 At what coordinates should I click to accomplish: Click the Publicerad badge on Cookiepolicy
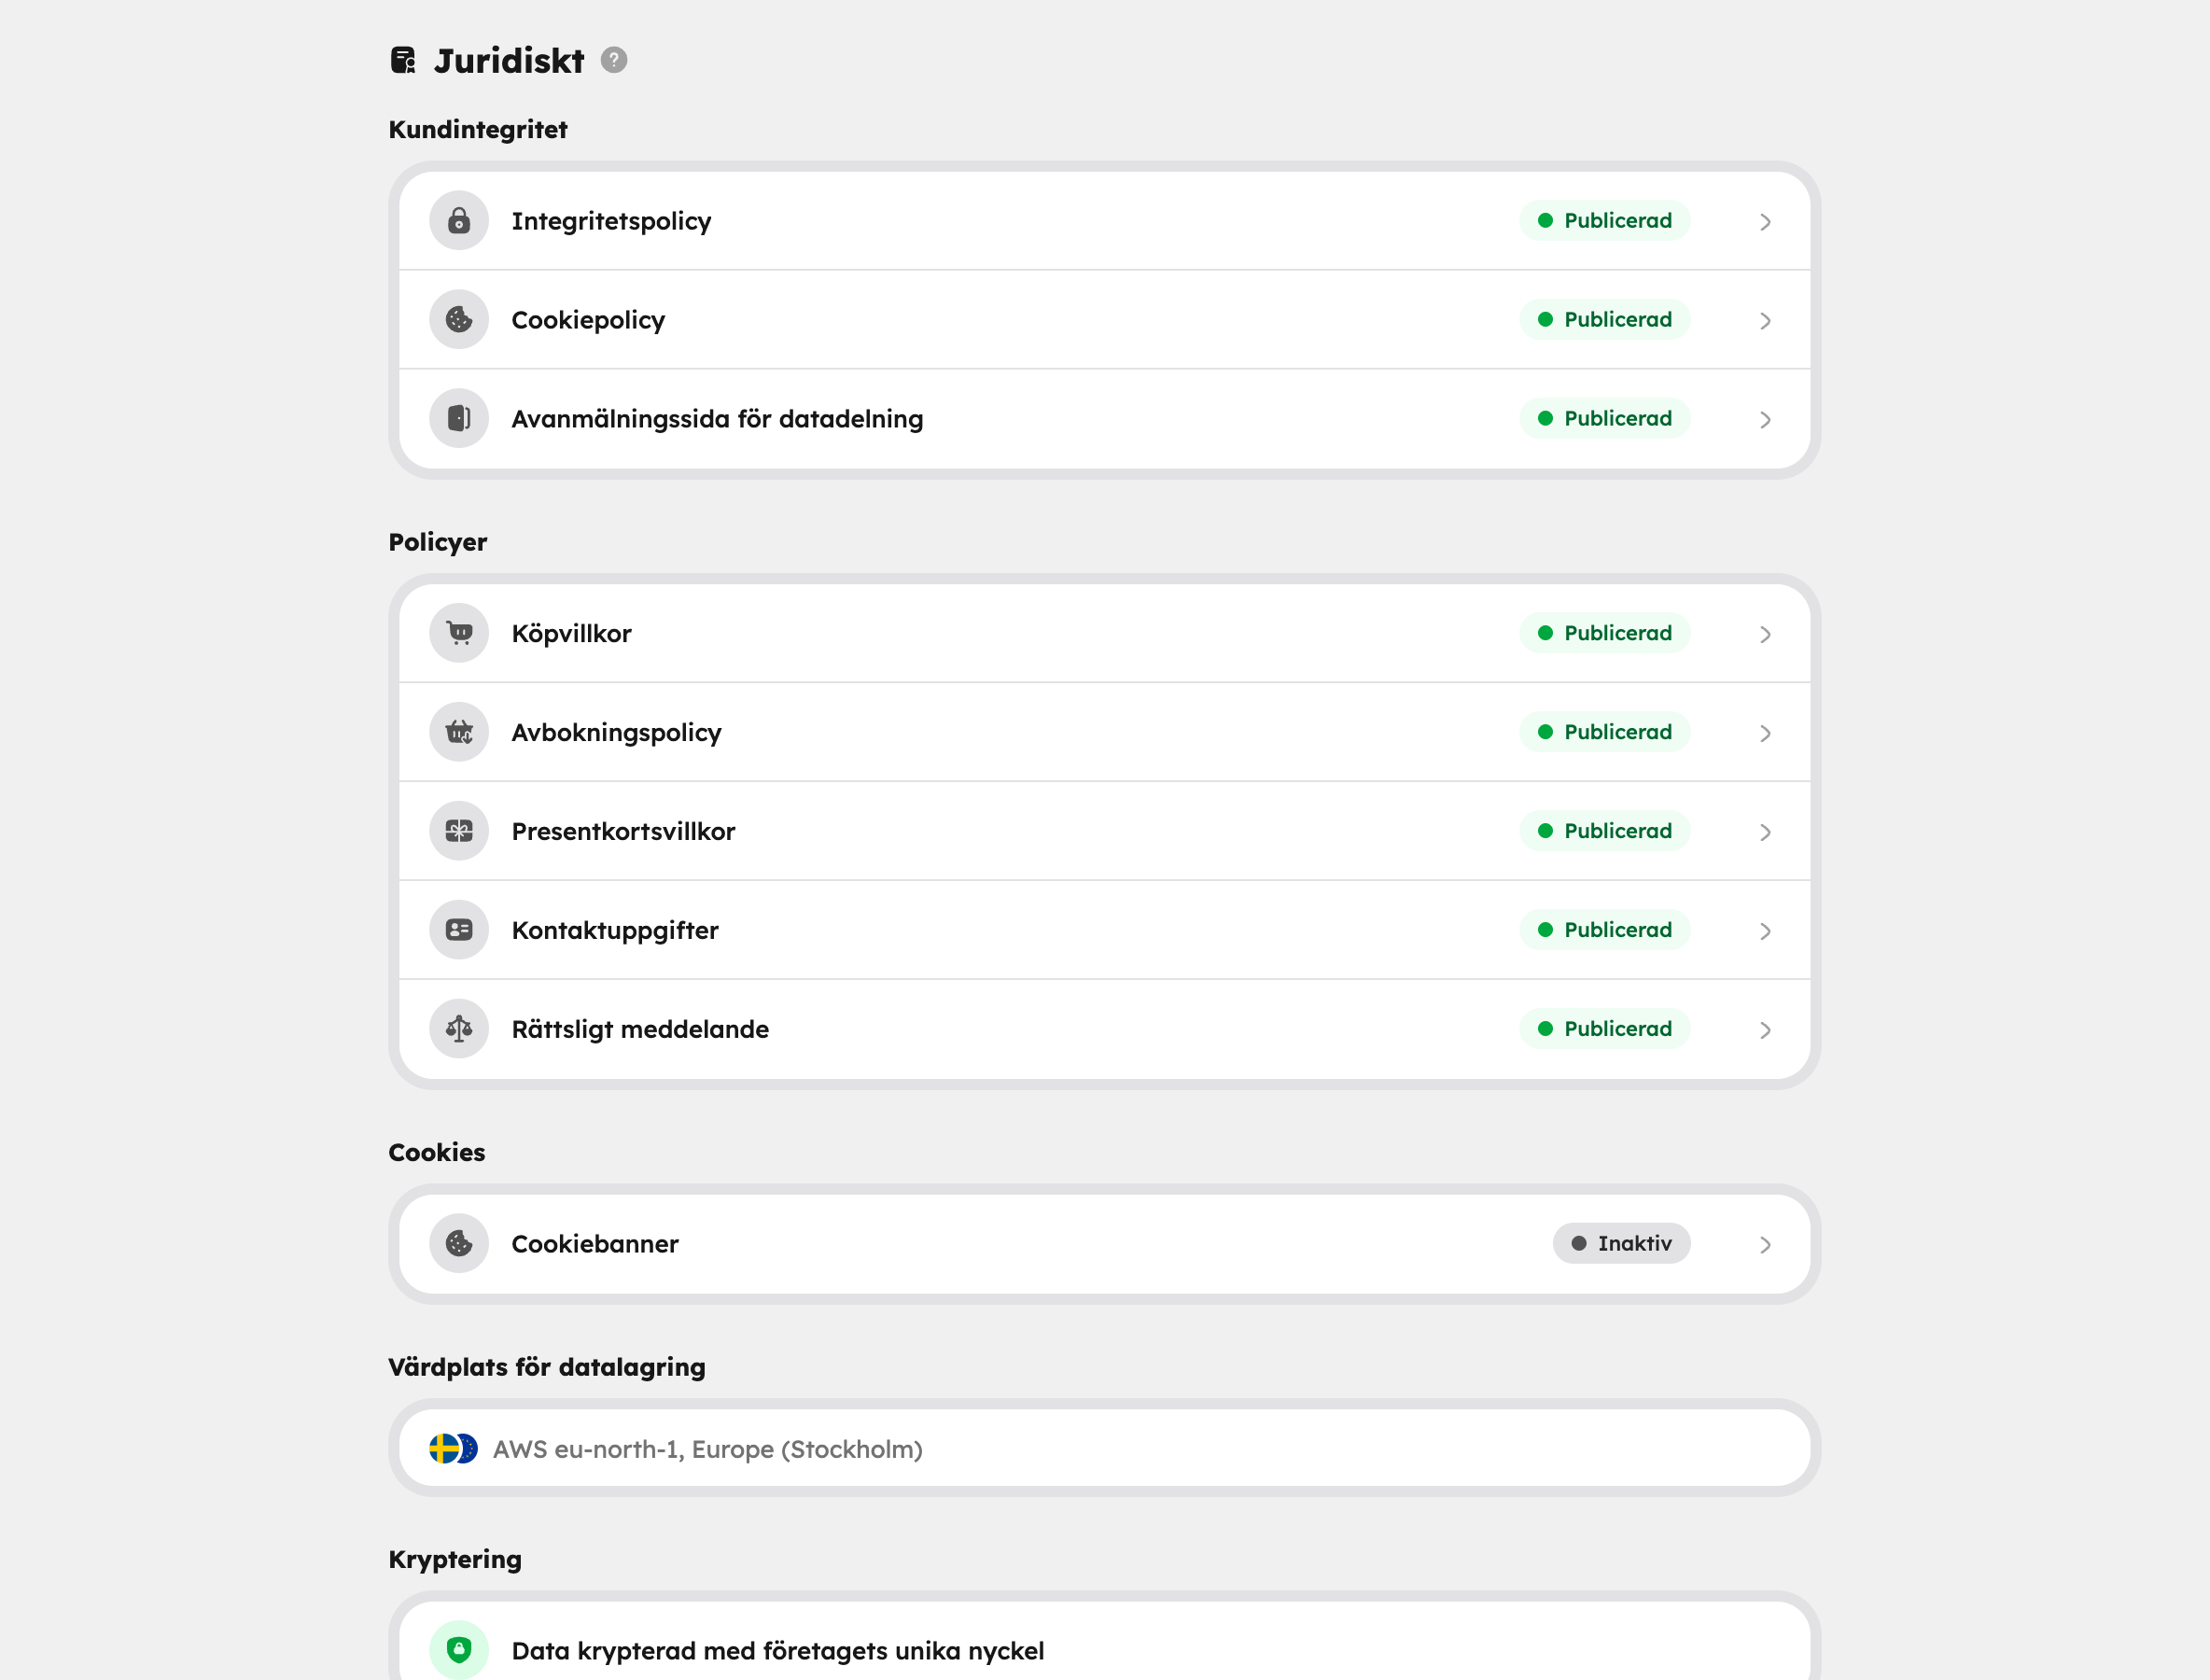point(1604,319)
